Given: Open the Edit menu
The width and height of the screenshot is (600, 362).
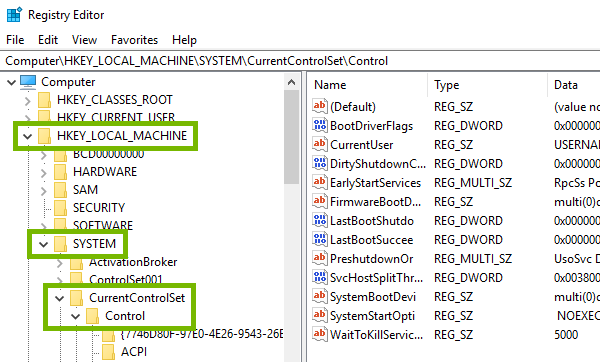Looking at the screenshot, I should coord(48,40).
